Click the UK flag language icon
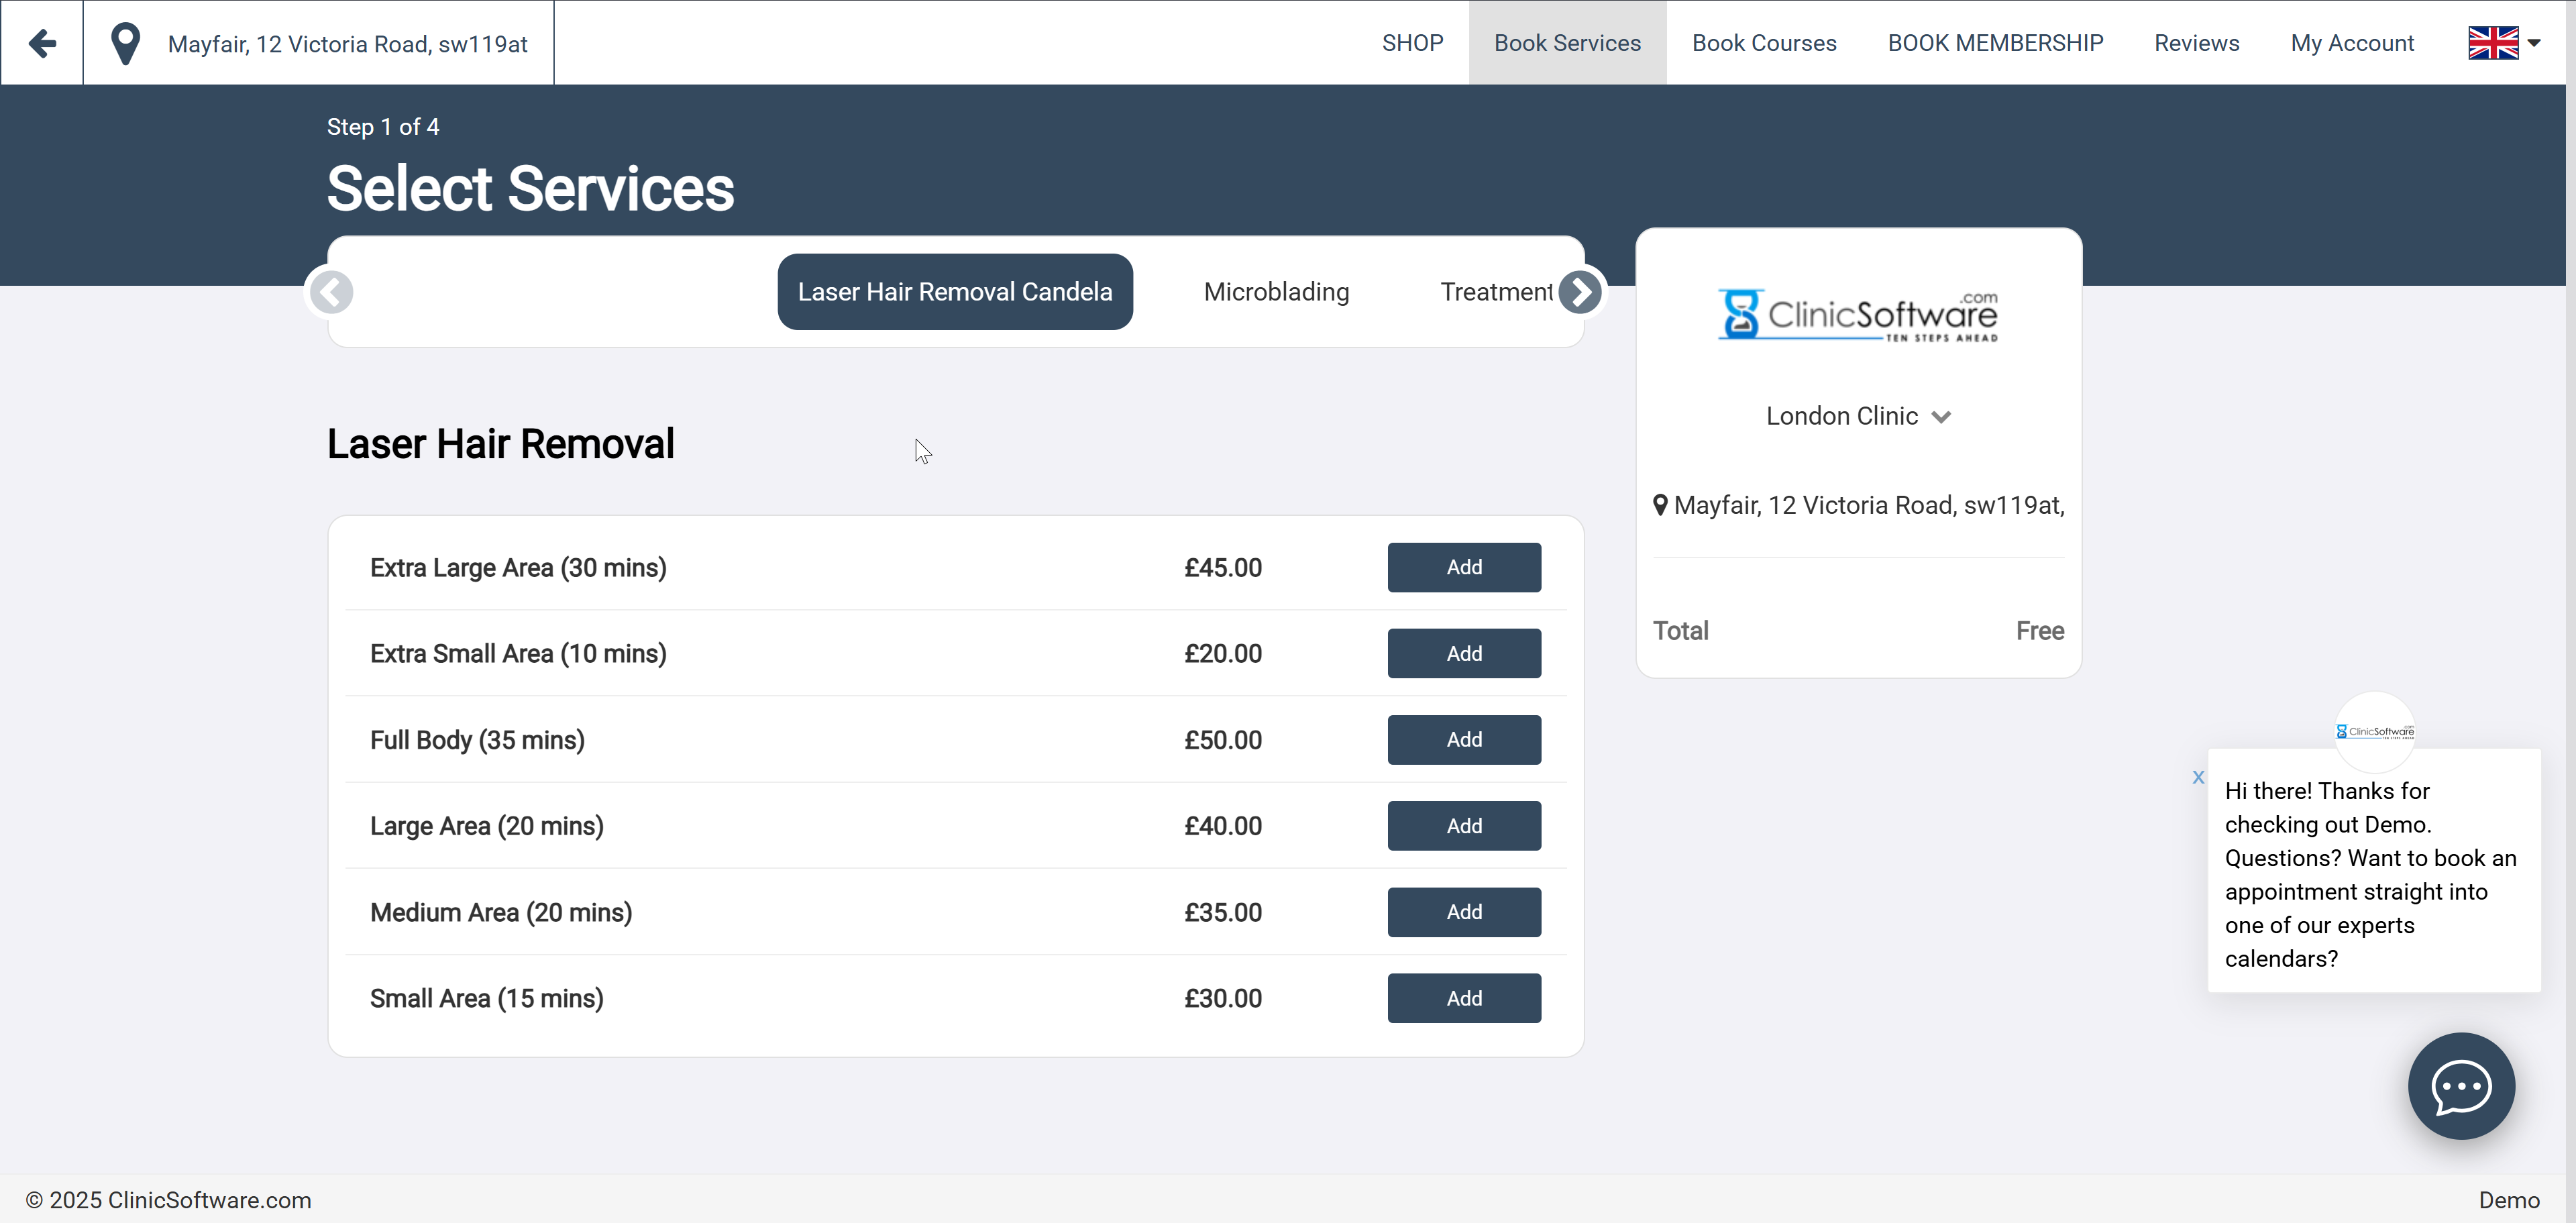2576x1223 pixels. coord(2493,43)
